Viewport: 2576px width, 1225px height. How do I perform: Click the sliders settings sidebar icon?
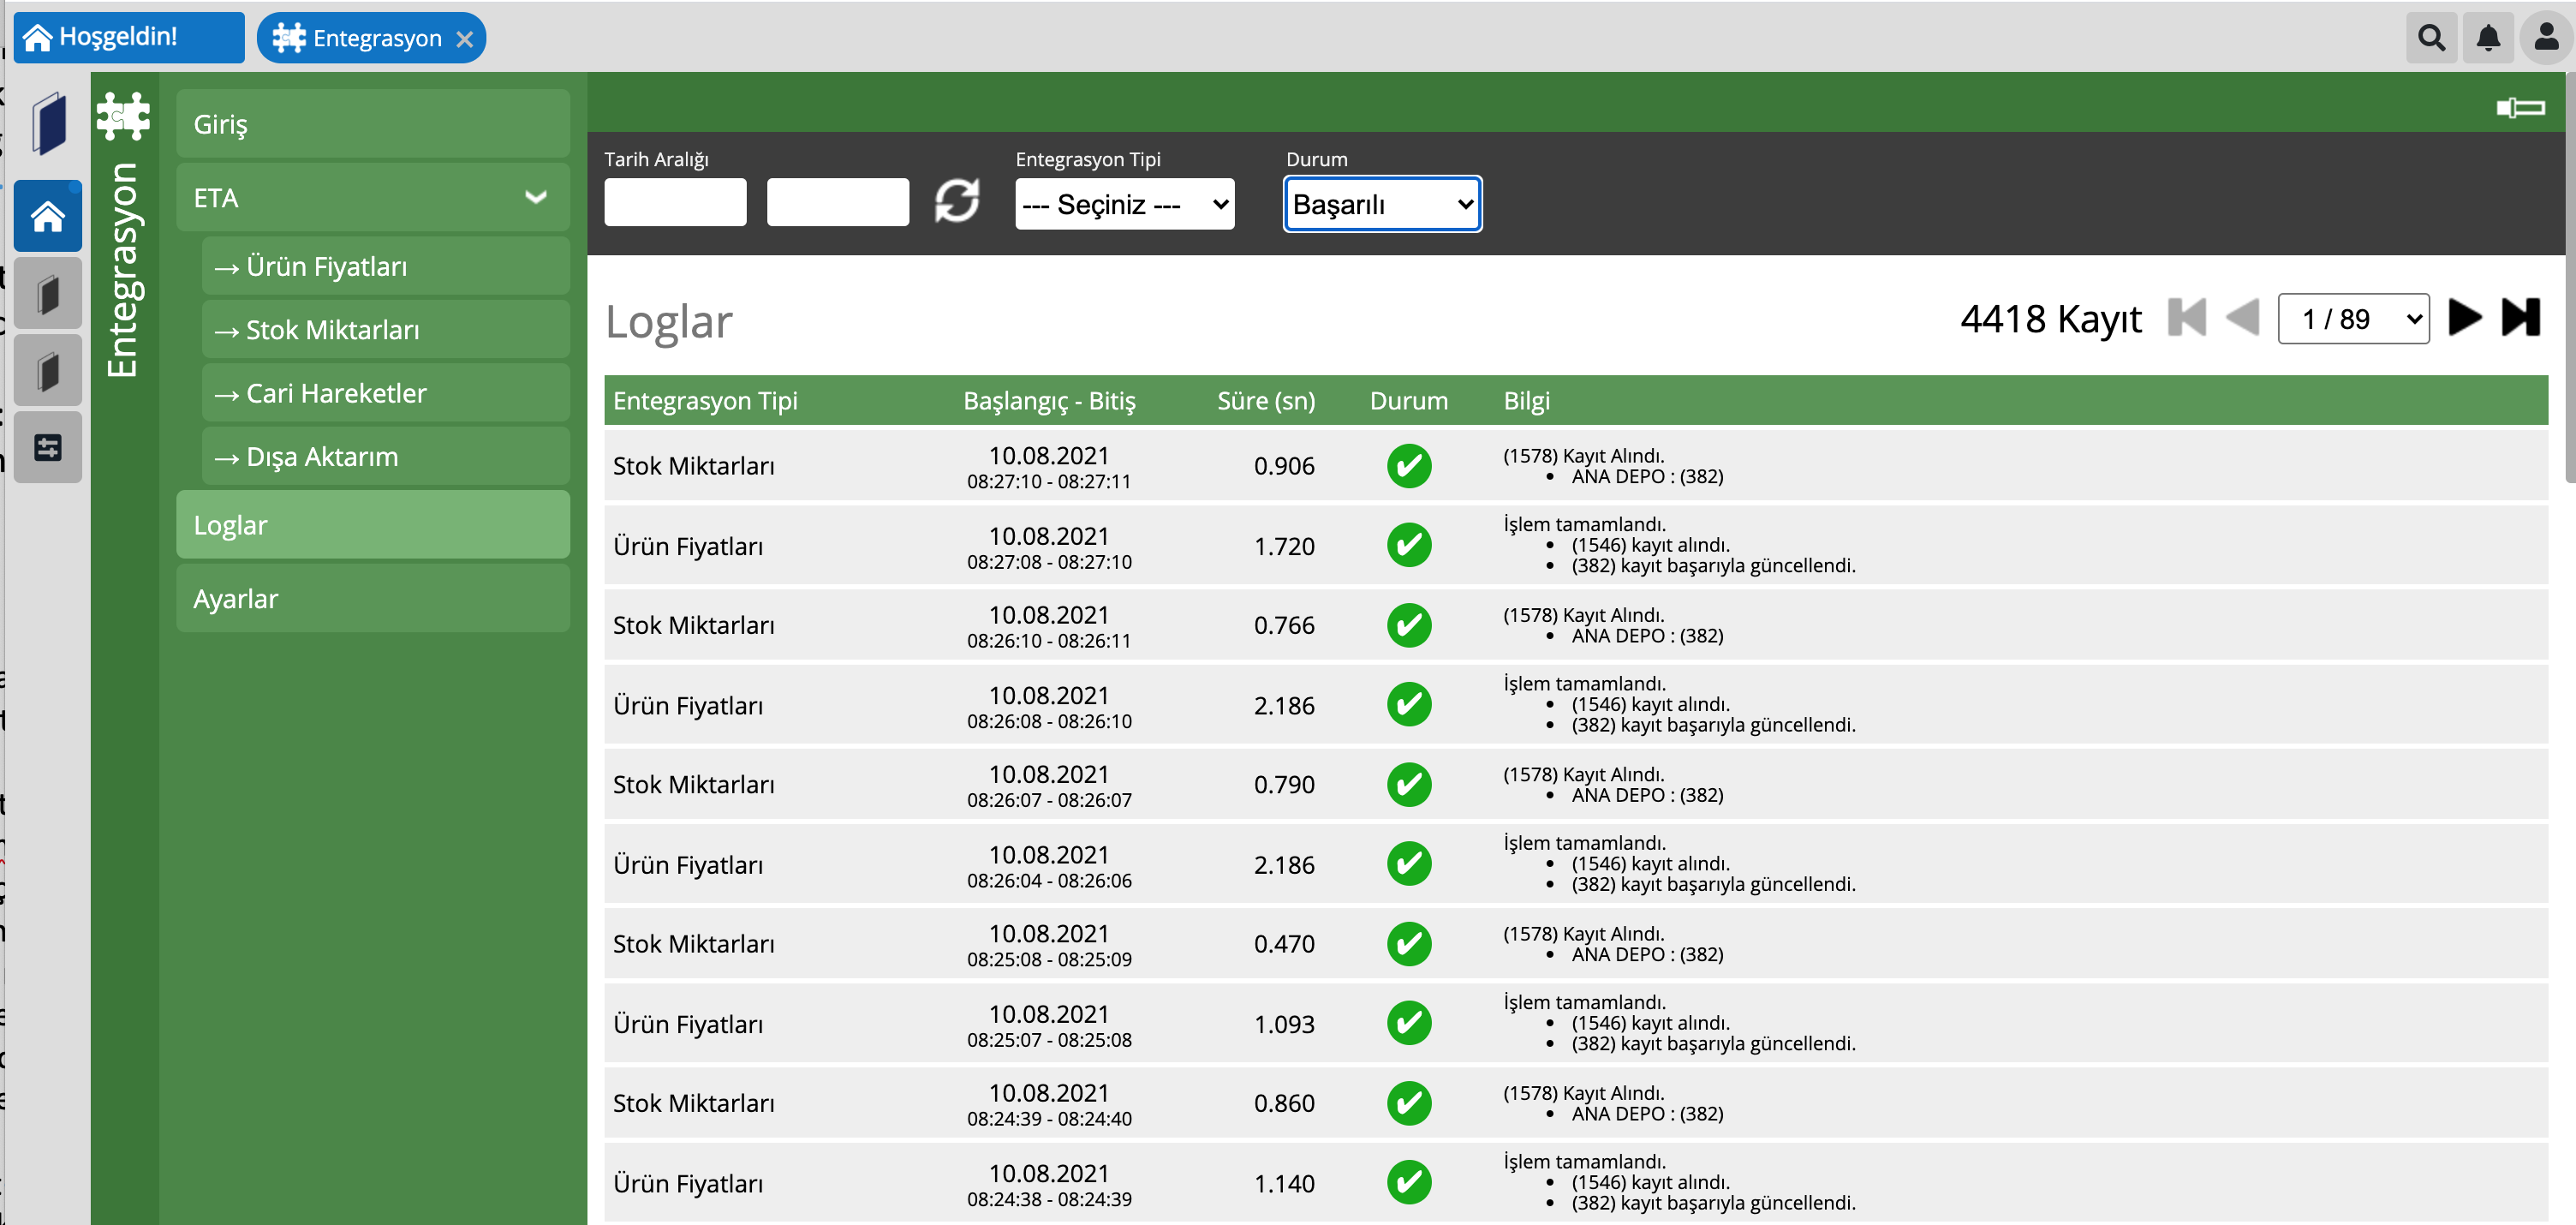[48, 447]
